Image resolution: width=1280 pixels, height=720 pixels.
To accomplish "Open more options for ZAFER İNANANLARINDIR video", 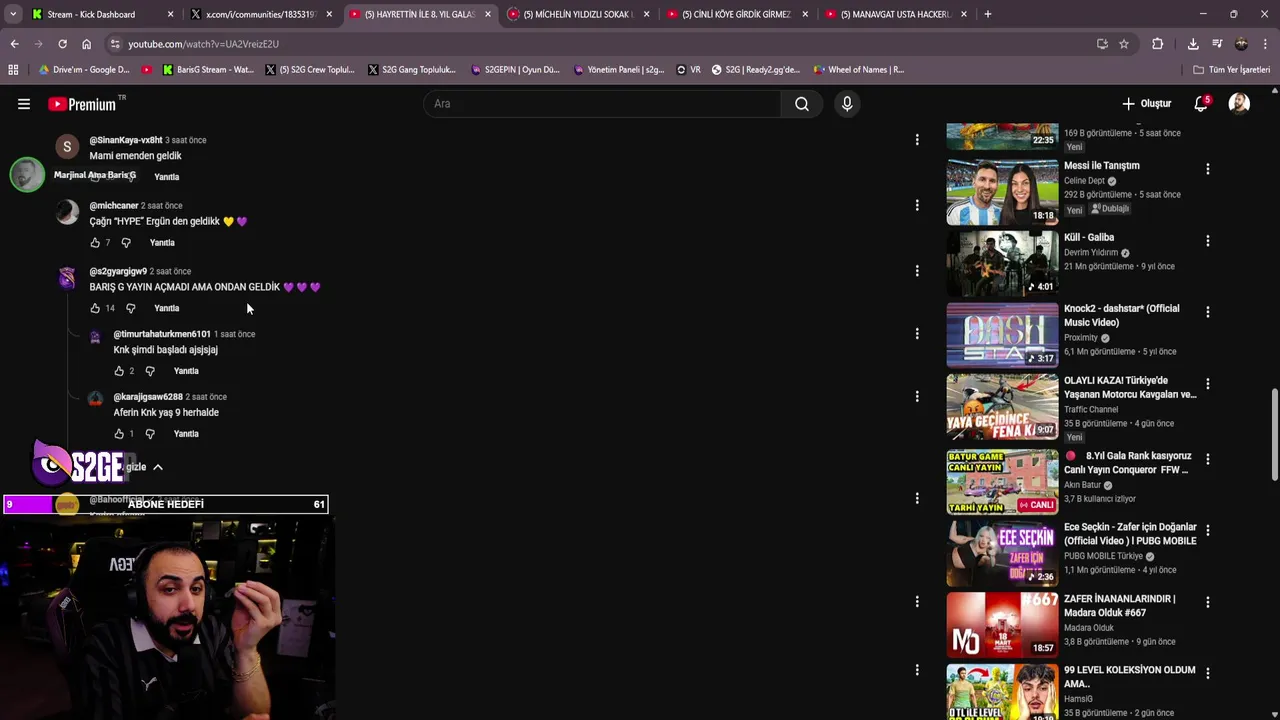I will click(x=1208, y=602).
